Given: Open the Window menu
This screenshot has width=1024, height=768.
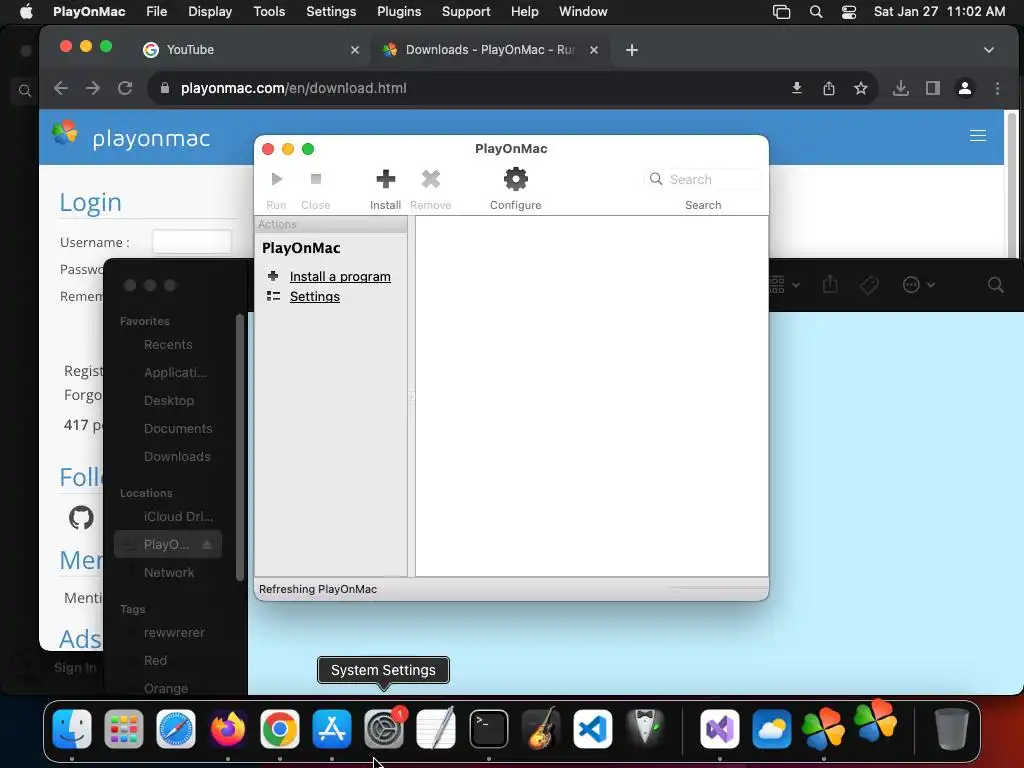Looking at the screenshot, I should coord(583,12).
